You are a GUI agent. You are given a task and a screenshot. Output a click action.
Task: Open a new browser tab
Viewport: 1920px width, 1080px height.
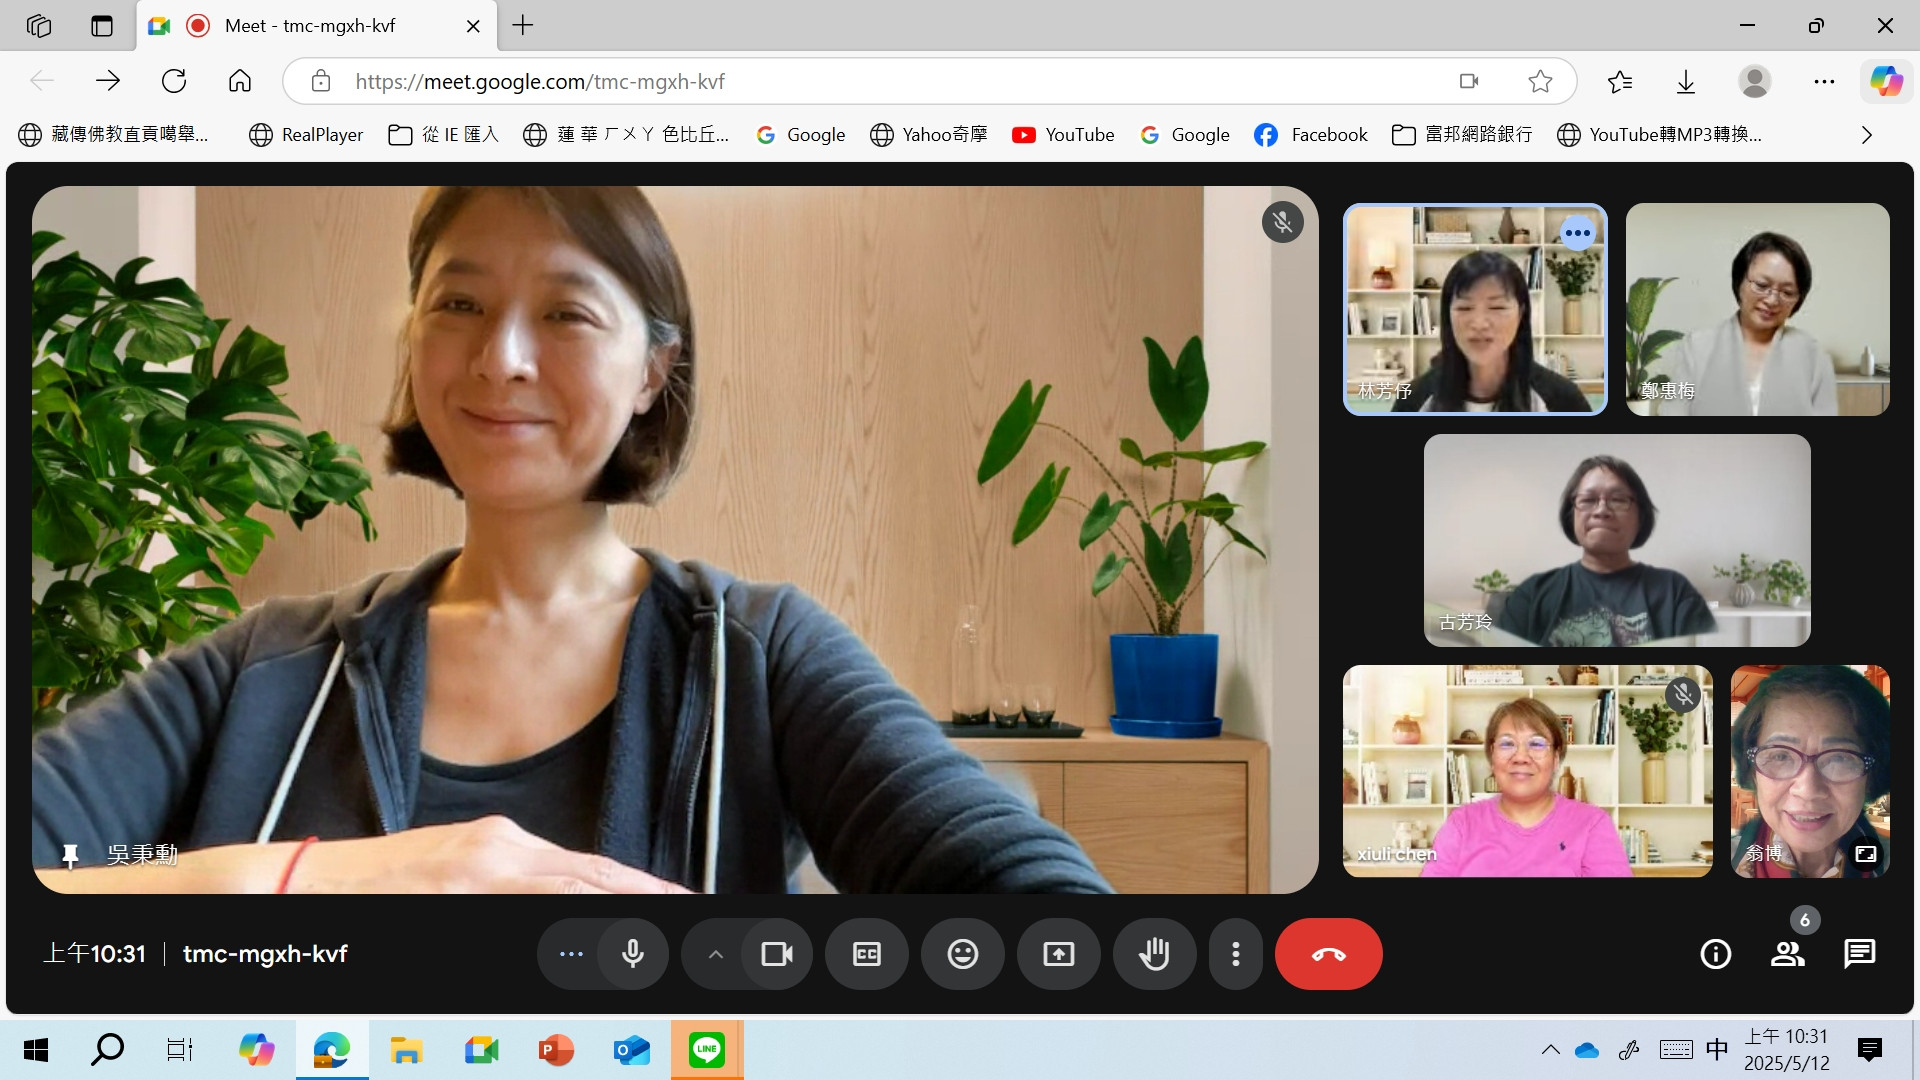click(x=523, y=26)
